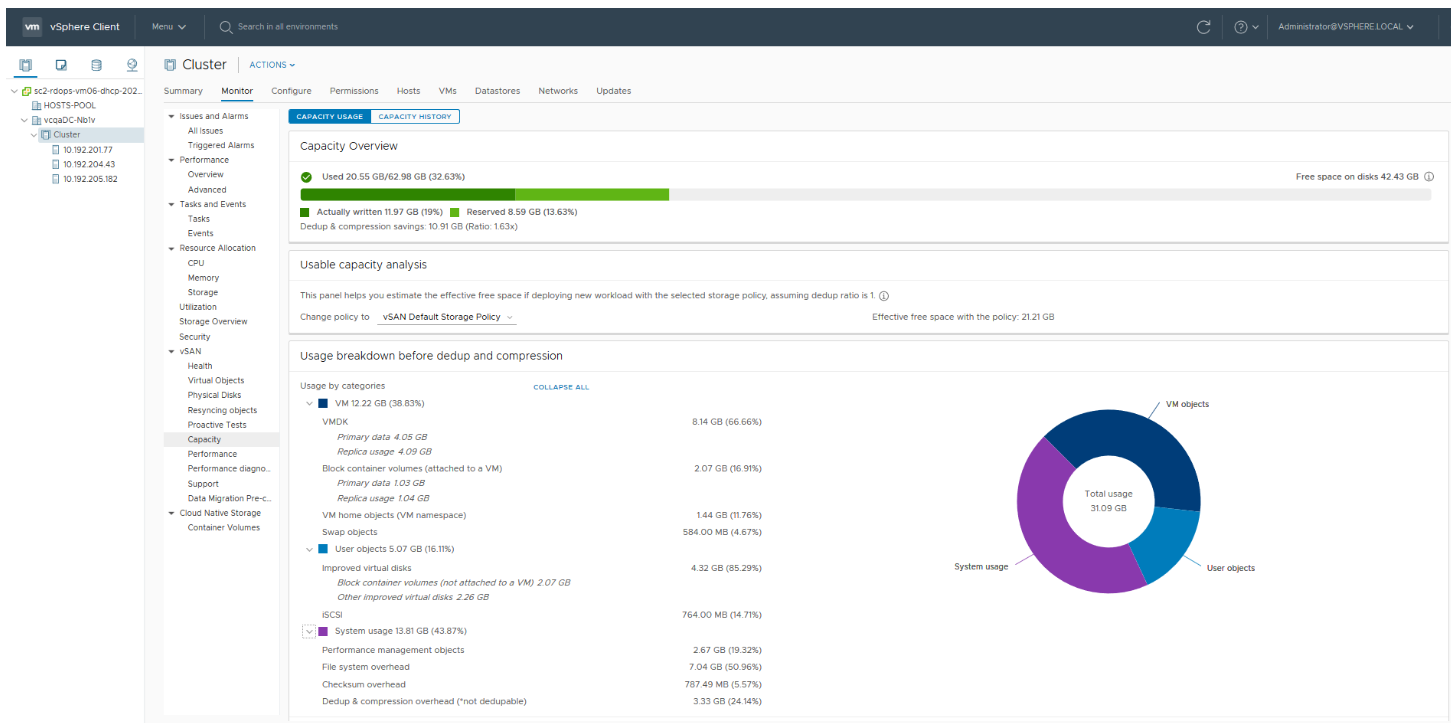Click navy VM category color swatch
This screenshot has height=723, width=1451.
point(323,403)
